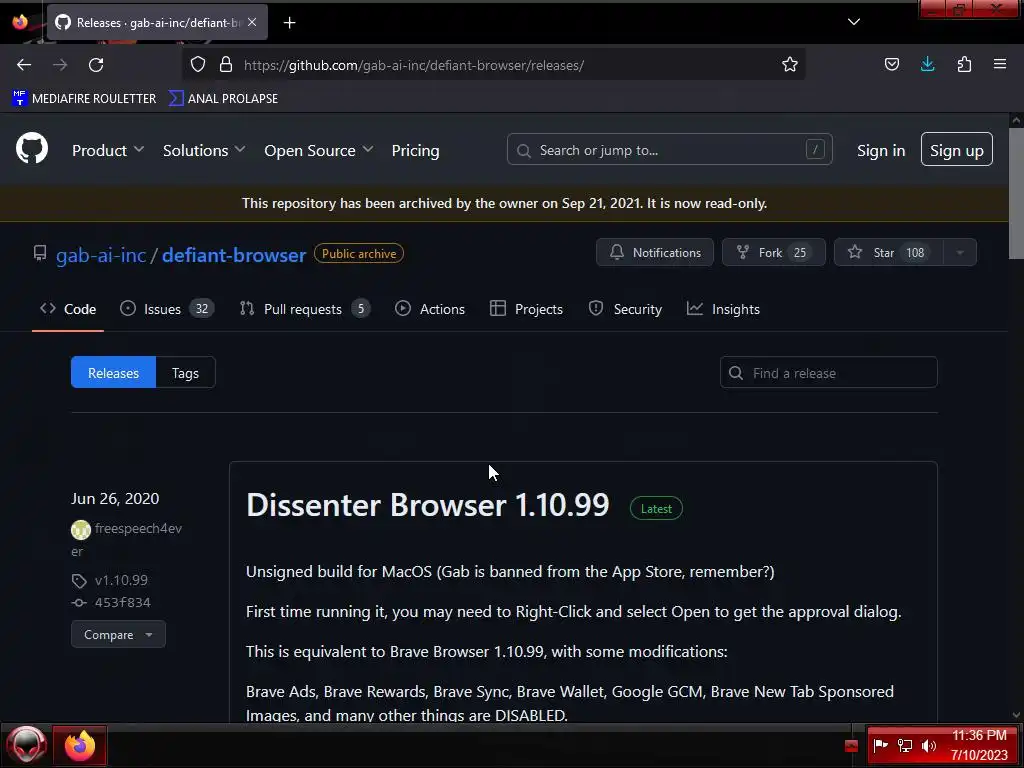Open the Pricing page
Image resolution: width=1024 pixels, height=768 pixels.
(415, 150)
